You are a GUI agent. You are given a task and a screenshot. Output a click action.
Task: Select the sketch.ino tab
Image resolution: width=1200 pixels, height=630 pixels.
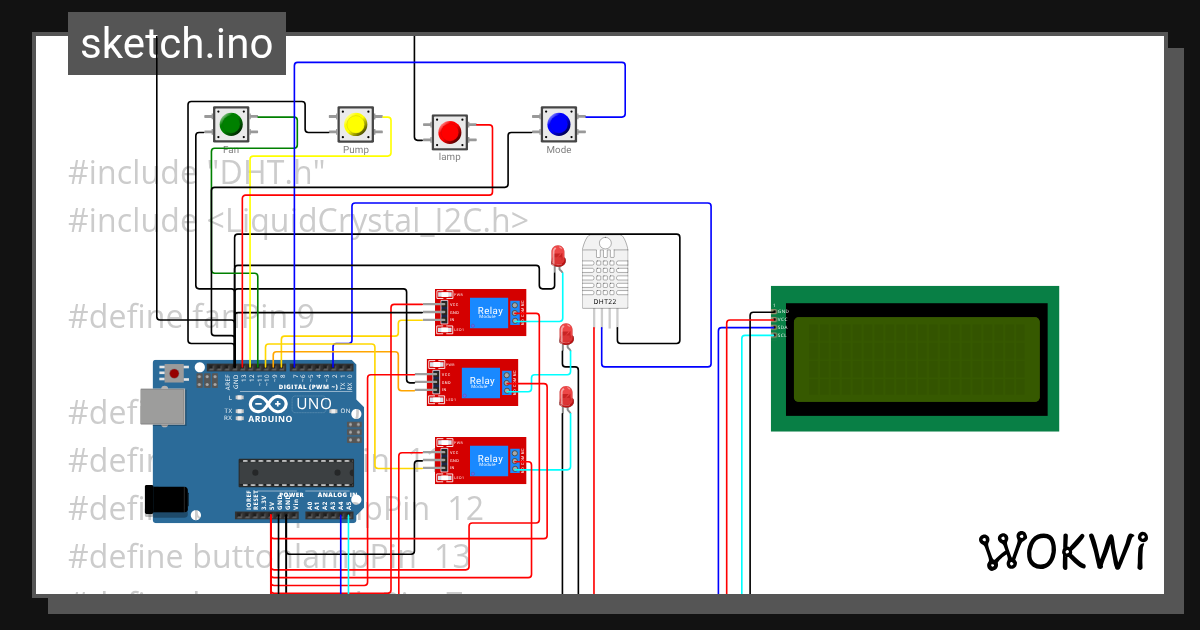point(176,42)
